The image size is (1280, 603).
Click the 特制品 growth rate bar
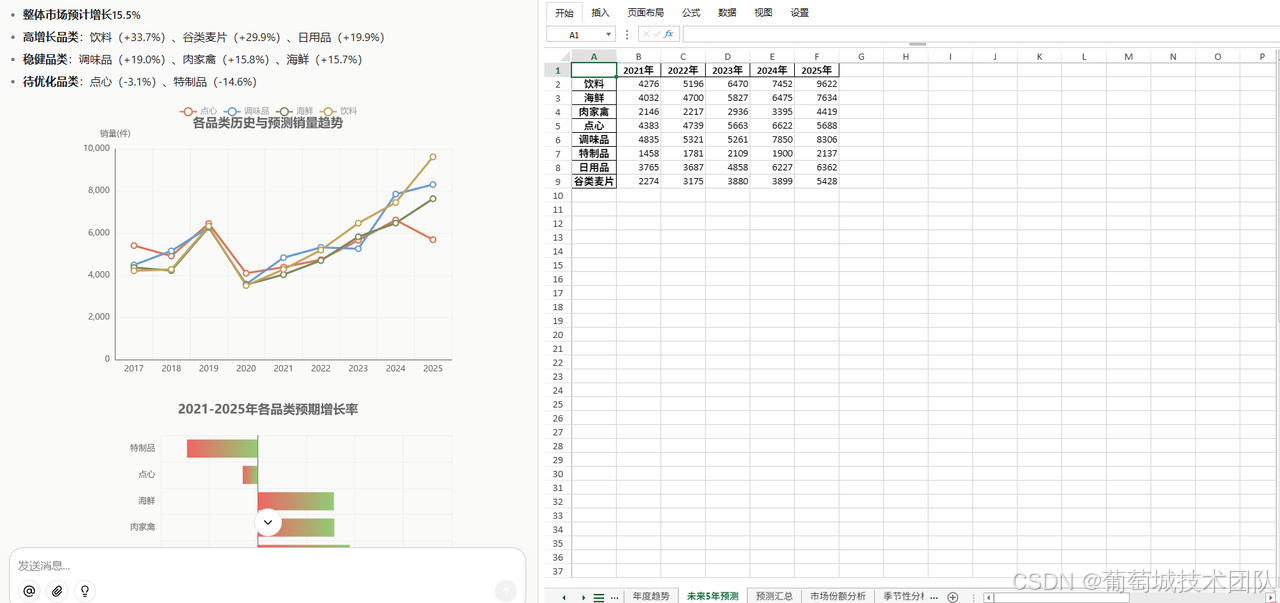pos(222,448)
